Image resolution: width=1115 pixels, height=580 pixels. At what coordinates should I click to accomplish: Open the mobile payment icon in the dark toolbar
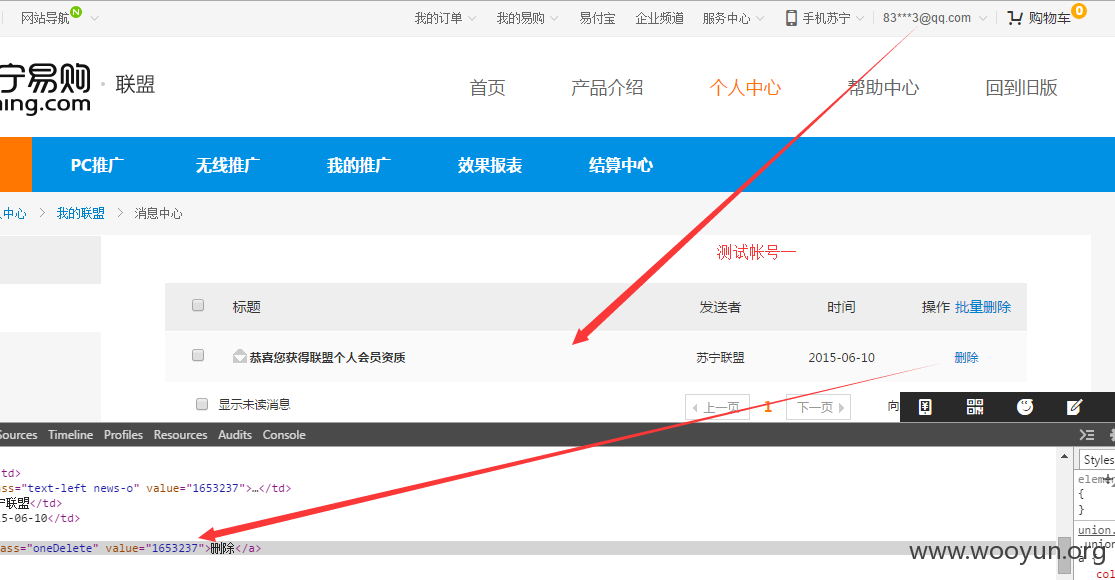[925, 407]
